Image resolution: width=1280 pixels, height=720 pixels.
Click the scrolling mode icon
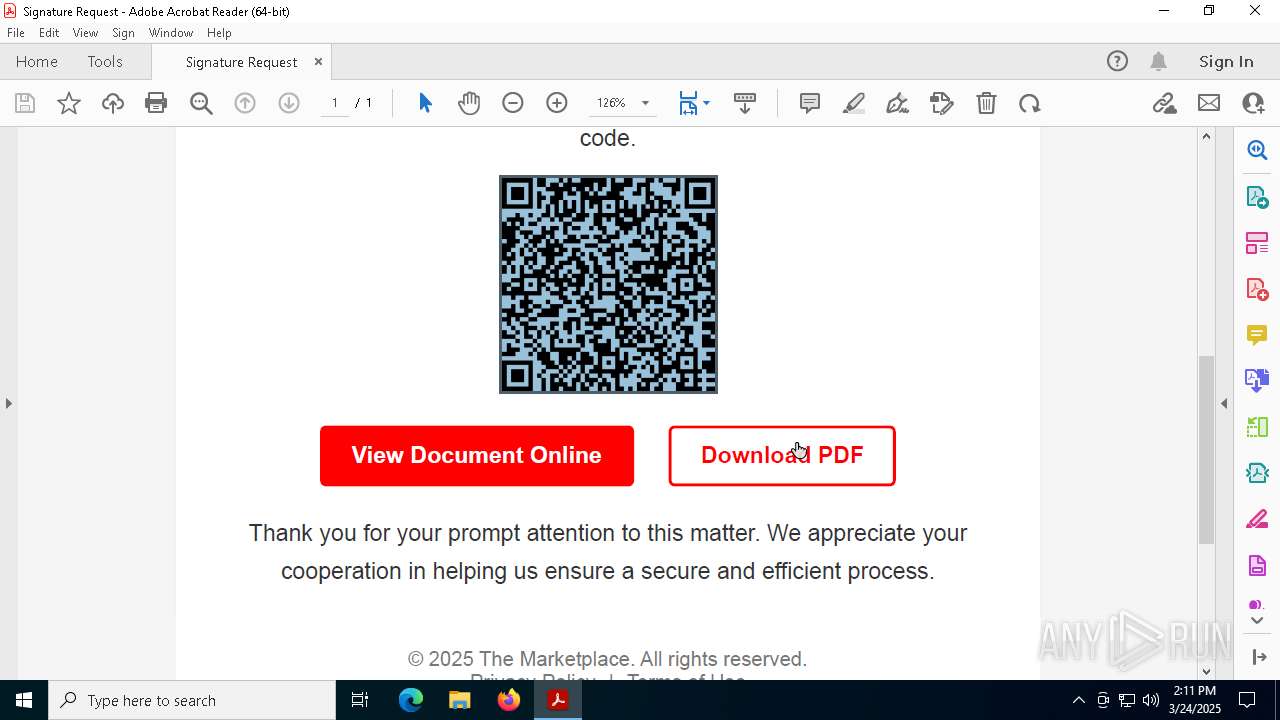pyautogui.click(x=745, y=103)
